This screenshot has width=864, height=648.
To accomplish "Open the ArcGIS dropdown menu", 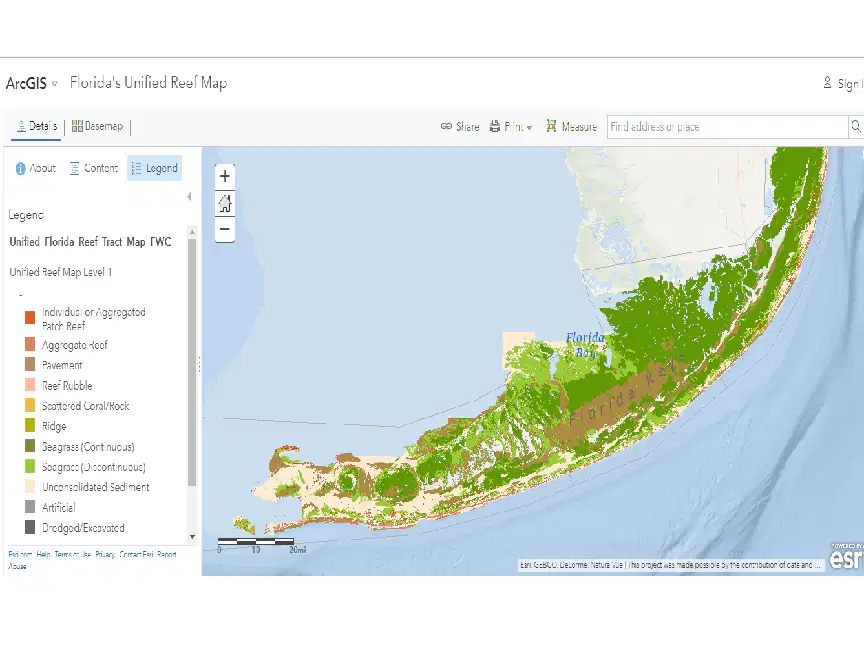I will point(31,83).
